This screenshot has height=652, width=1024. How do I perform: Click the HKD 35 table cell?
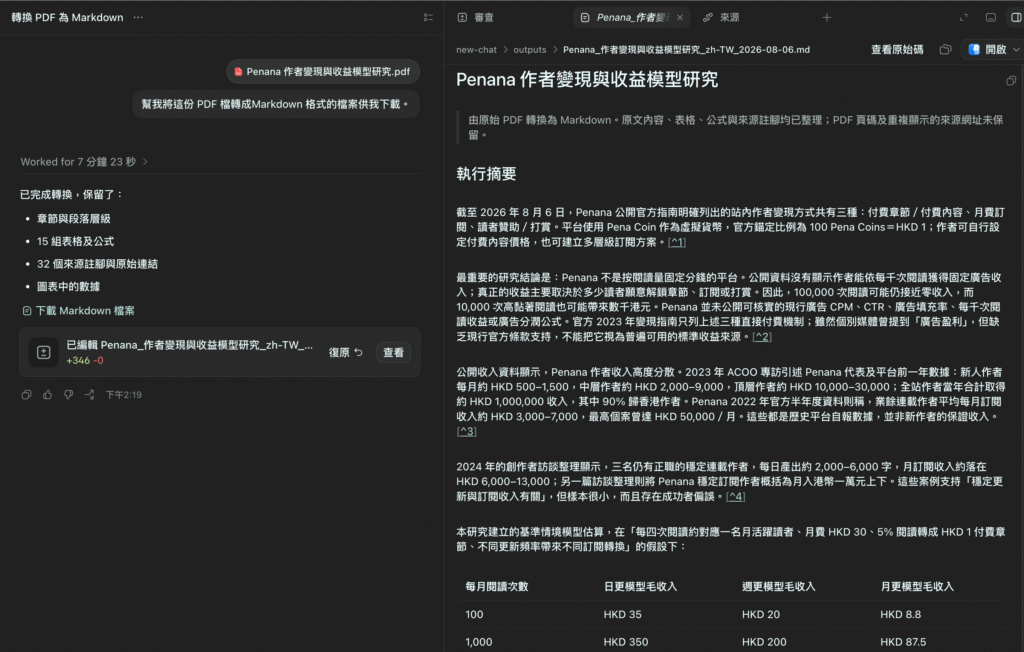pos(622,615)
